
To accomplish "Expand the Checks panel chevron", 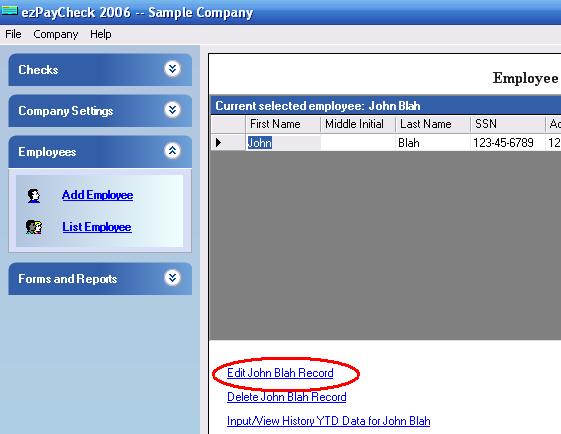I will [172, 69].
